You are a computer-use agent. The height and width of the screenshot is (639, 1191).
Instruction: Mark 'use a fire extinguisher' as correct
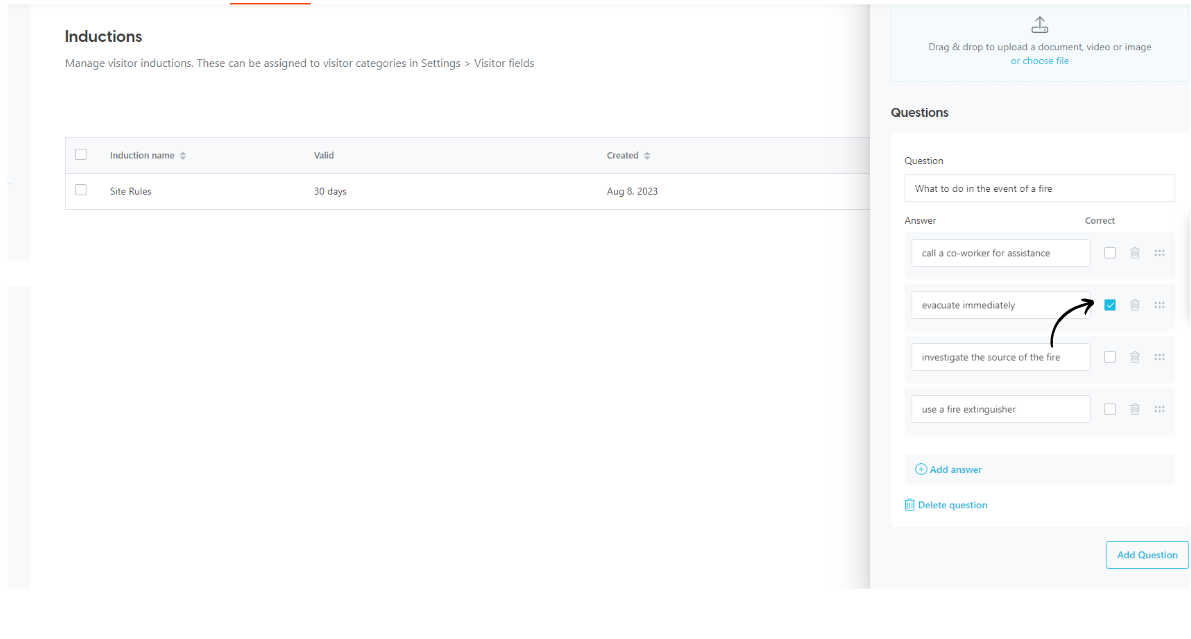pos(1110,409)
